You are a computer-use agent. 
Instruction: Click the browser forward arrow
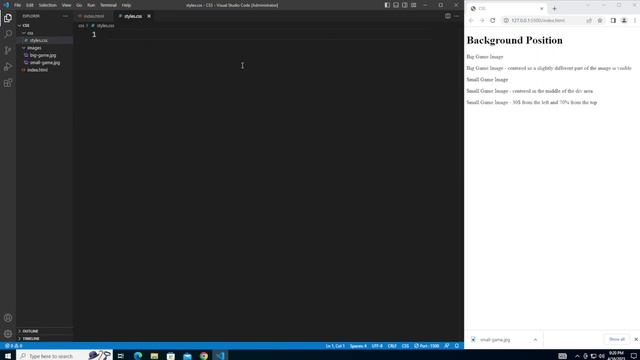pos(482,20)
